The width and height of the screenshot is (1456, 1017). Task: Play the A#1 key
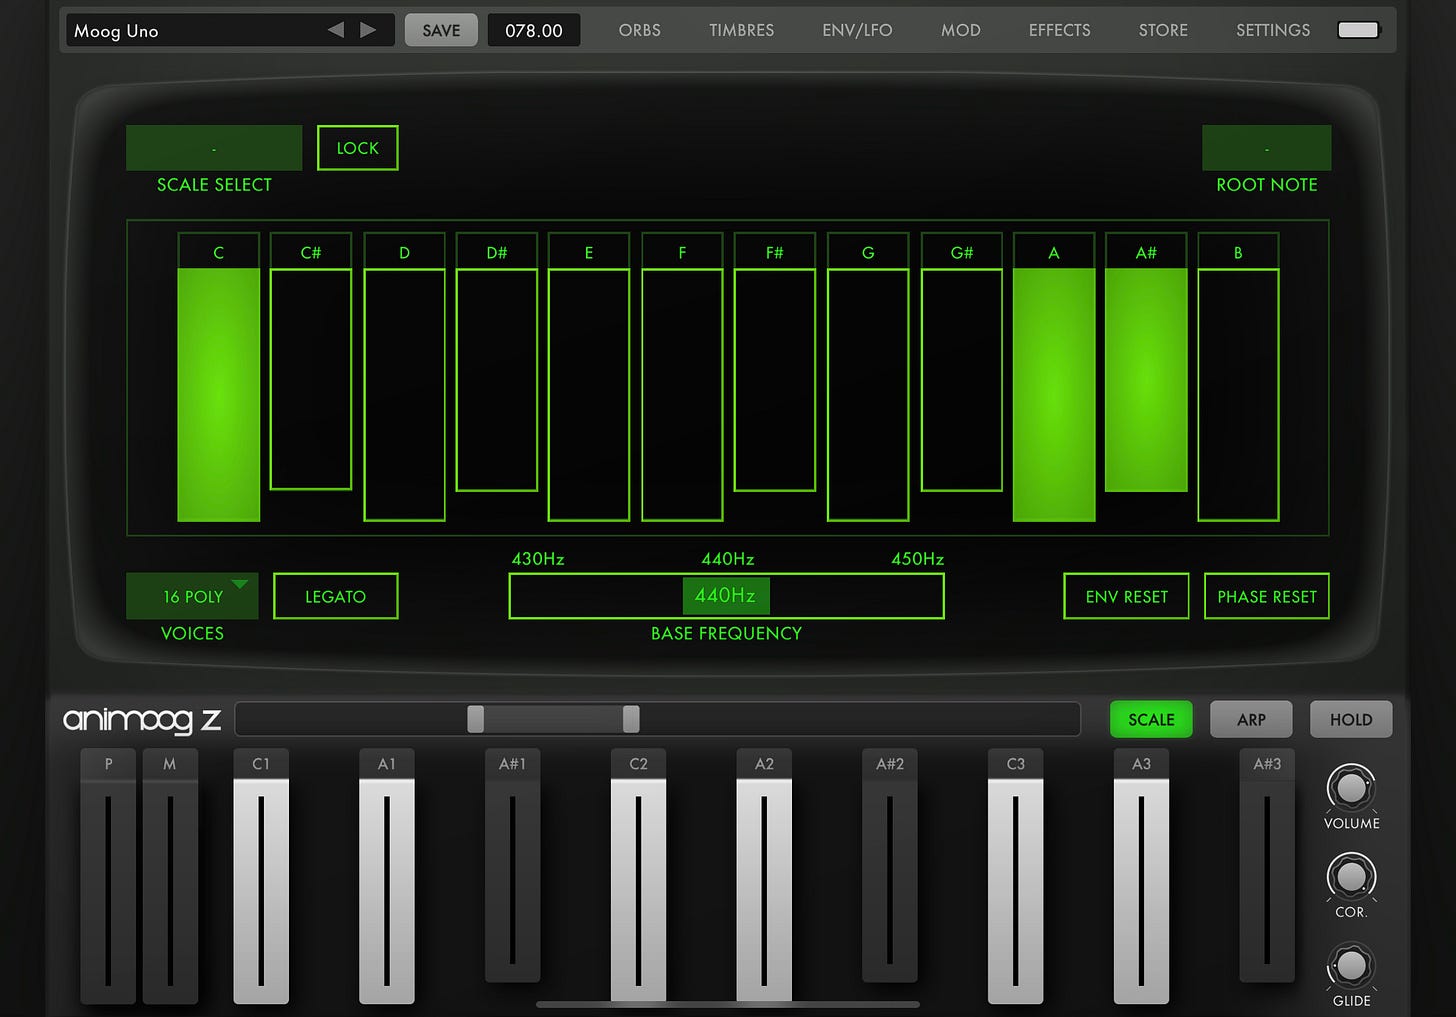tap(512, 865)
